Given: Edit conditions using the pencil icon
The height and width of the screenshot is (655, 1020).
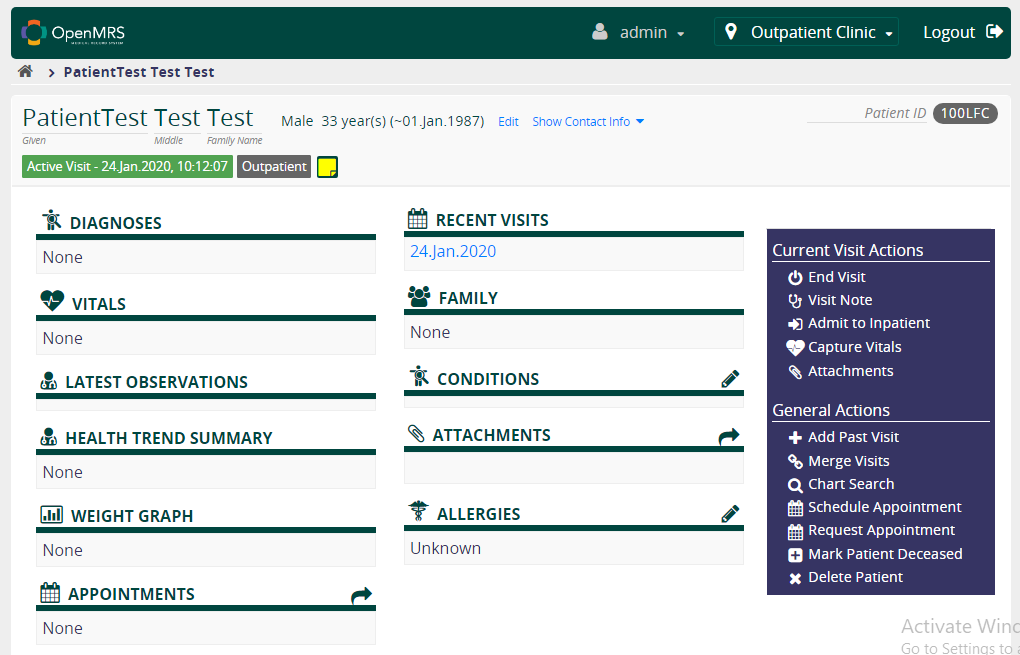Looking at the screenshot, I should coord(730,379).
